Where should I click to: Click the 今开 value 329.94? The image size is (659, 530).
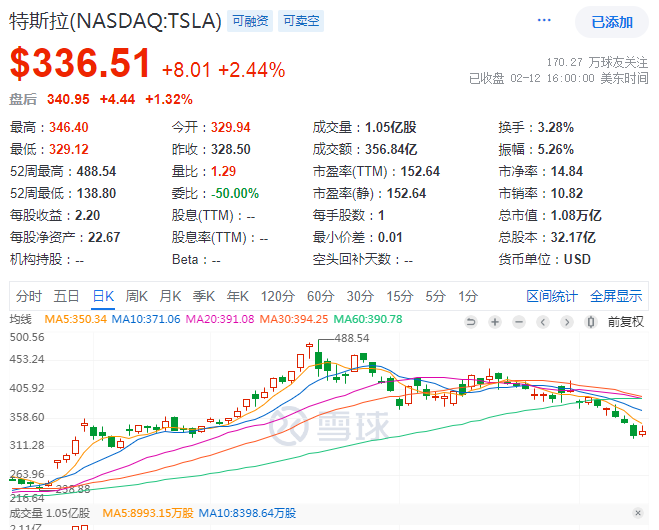click(230, 127)
